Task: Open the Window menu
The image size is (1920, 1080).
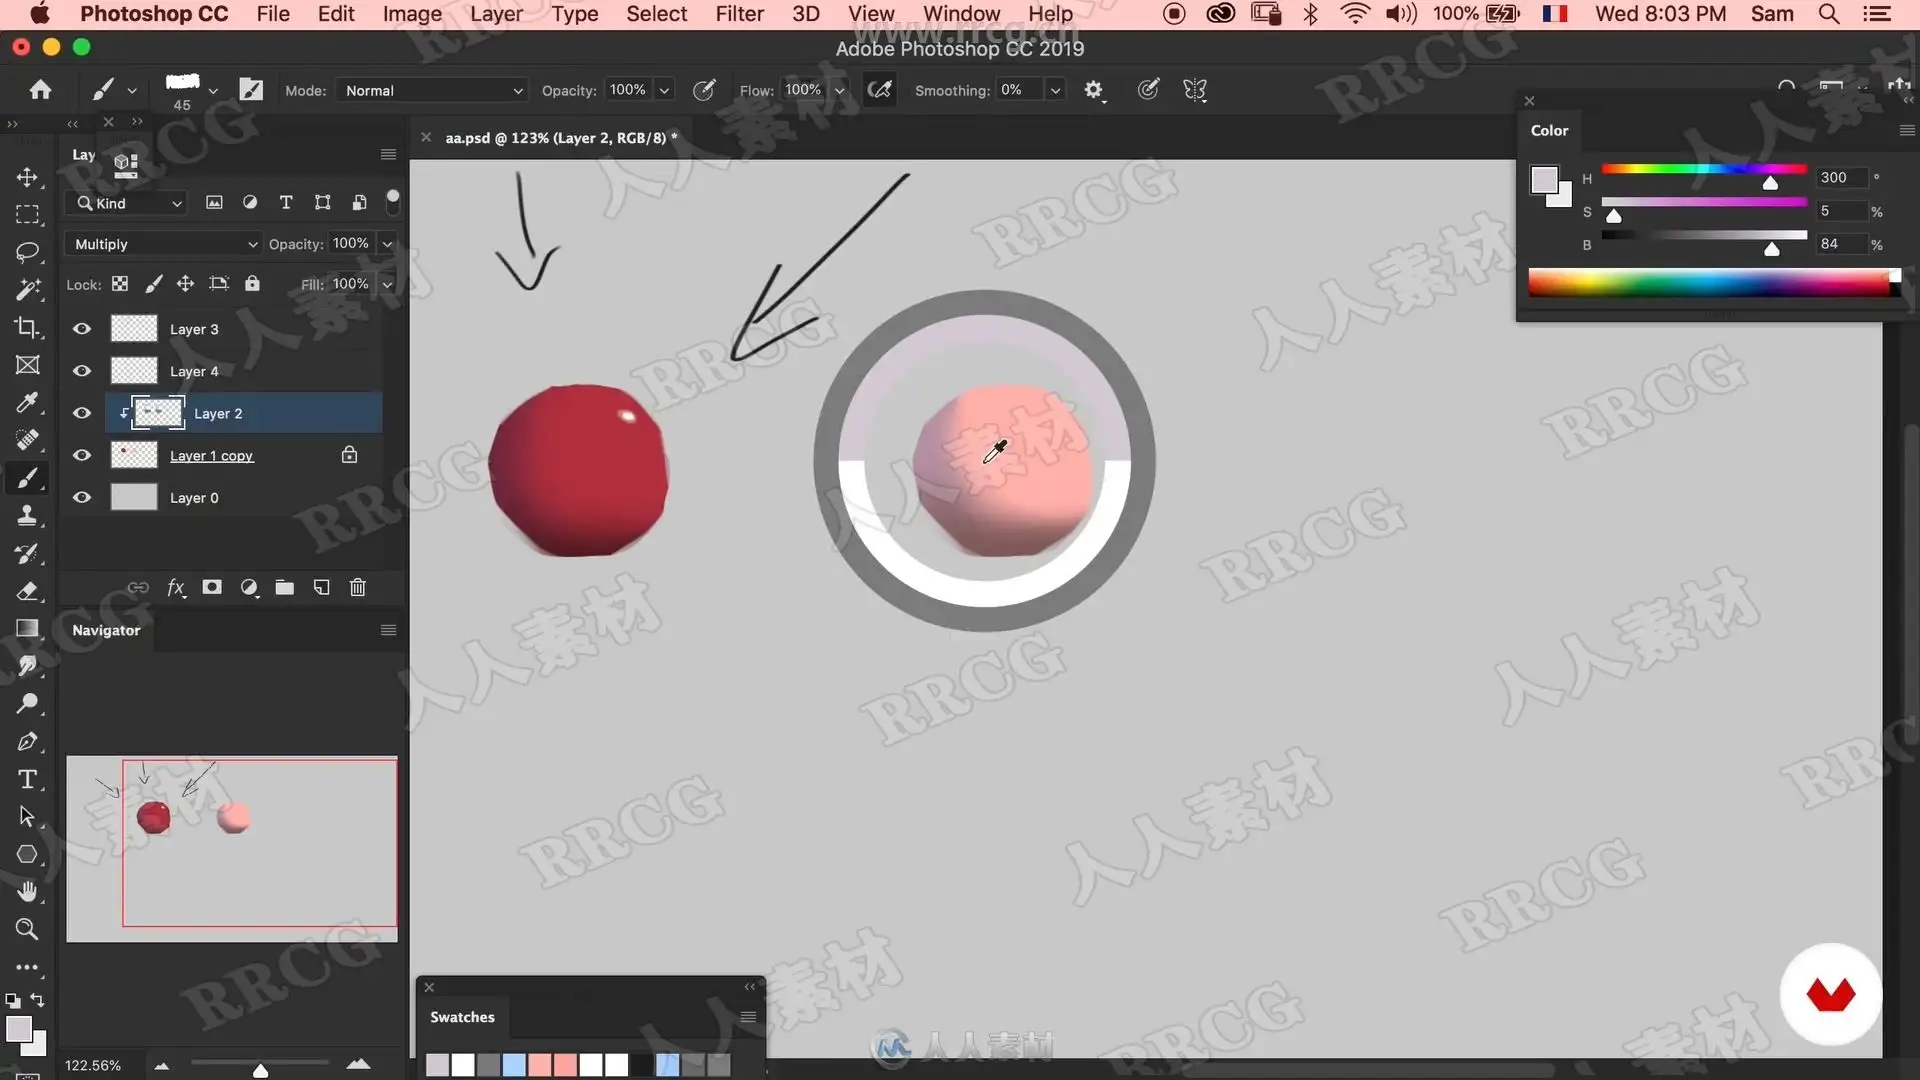Action: pos(961,14)
